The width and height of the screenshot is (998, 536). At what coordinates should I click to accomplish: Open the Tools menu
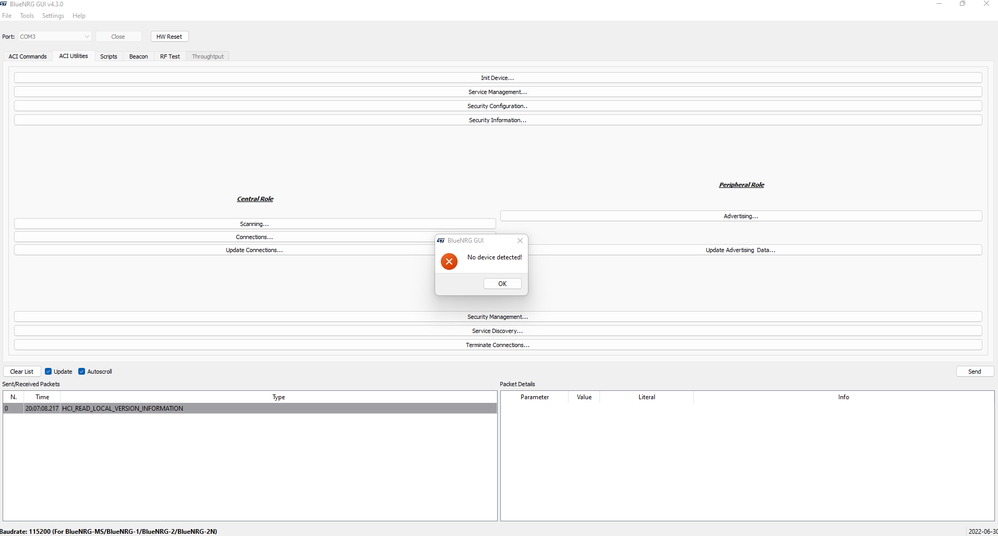[27, 16]
